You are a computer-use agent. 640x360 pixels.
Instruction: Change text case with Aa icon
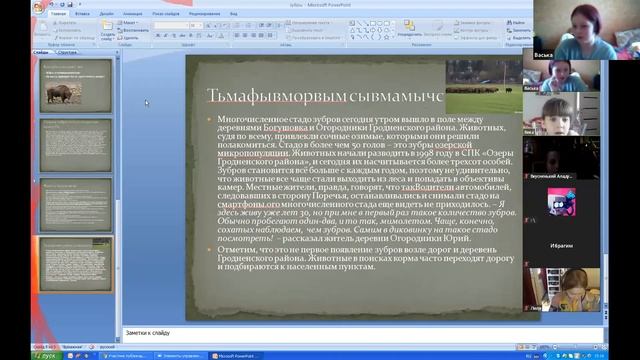coord(209,36)
